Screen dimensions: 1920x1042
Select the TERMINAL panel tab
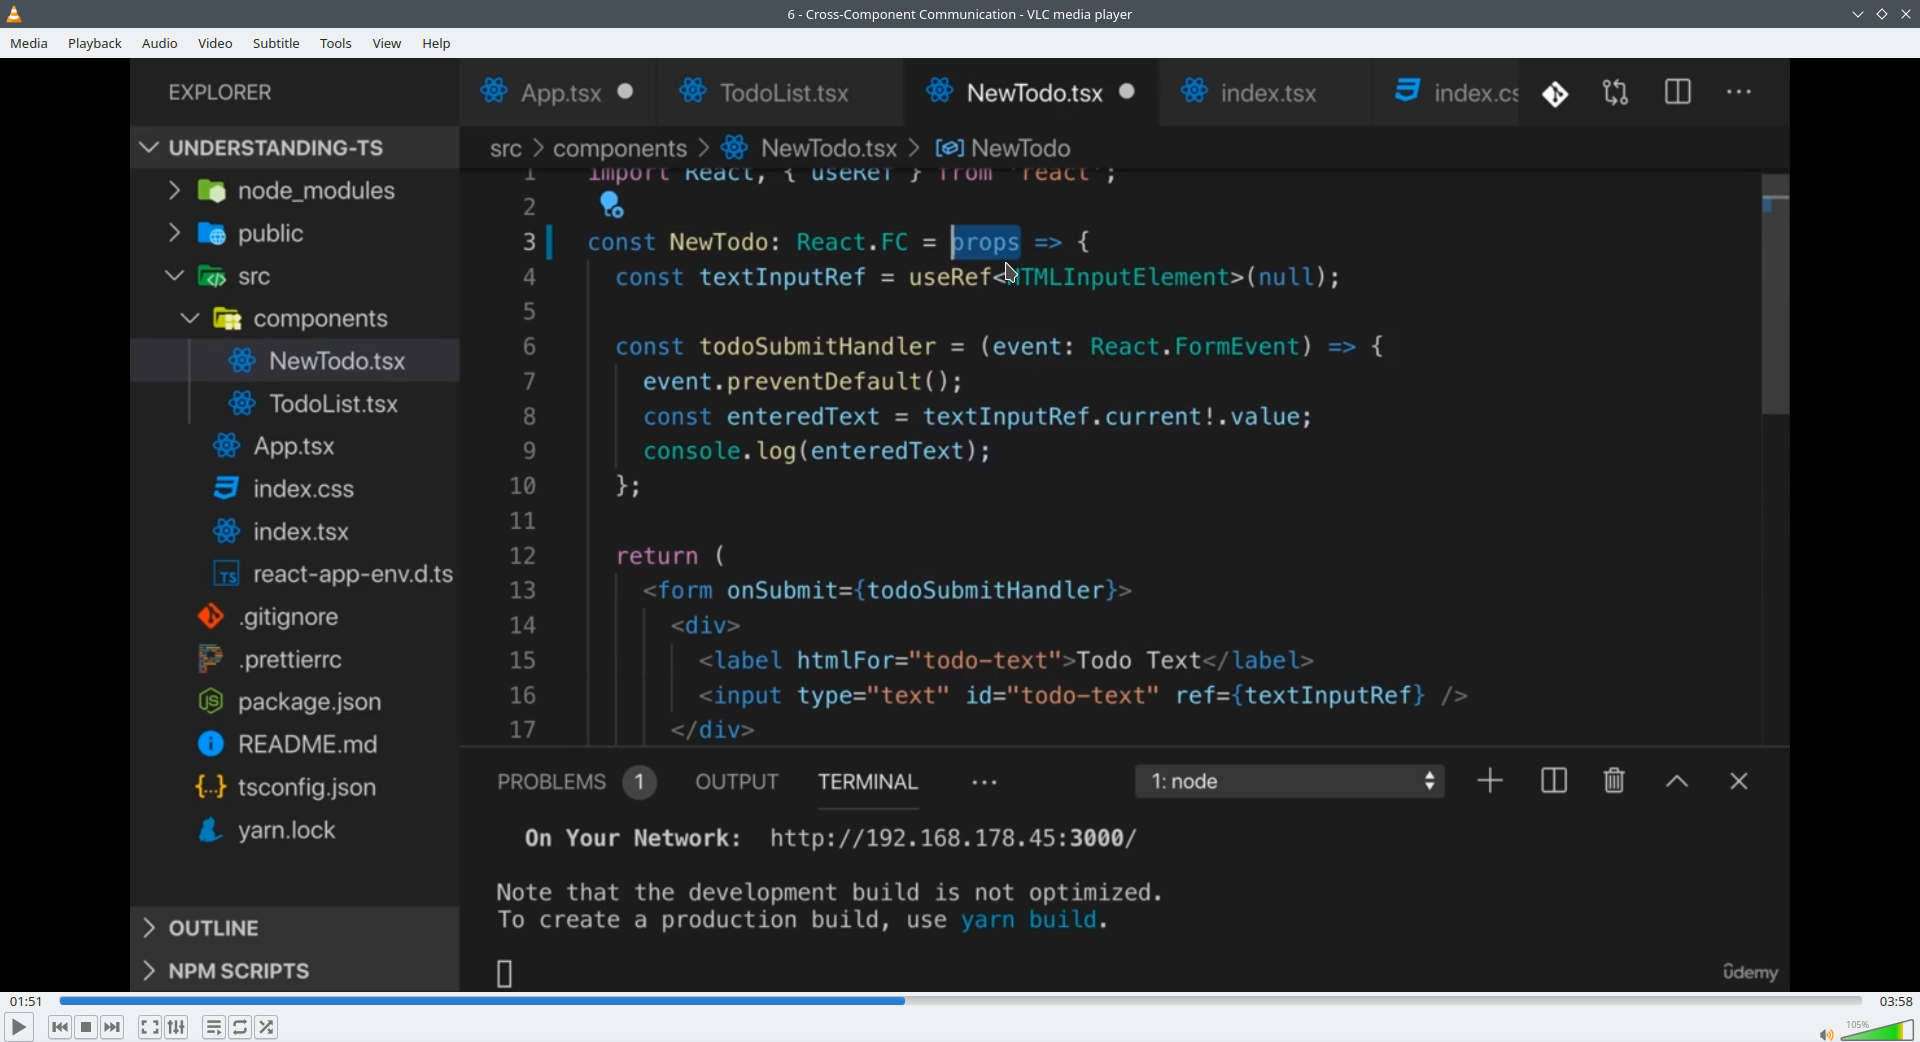(868, 783)
